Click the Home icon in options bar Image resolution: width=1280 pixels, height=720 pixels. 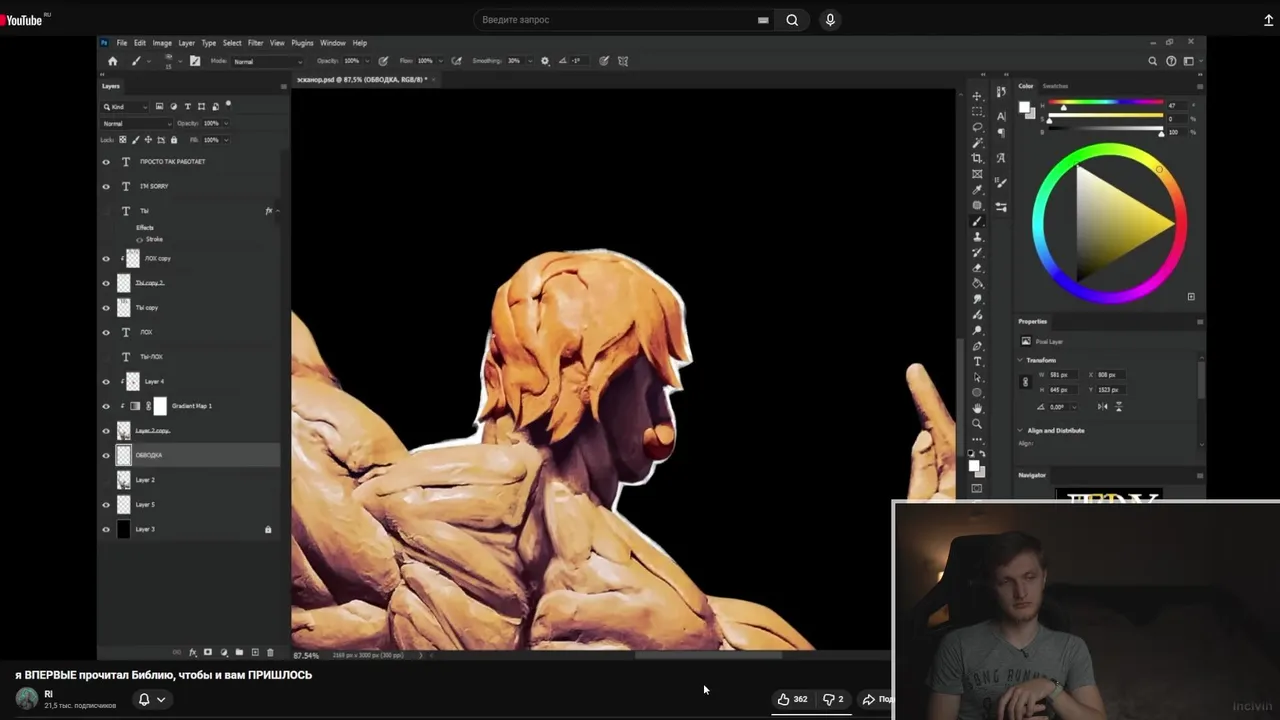(112, 61)
